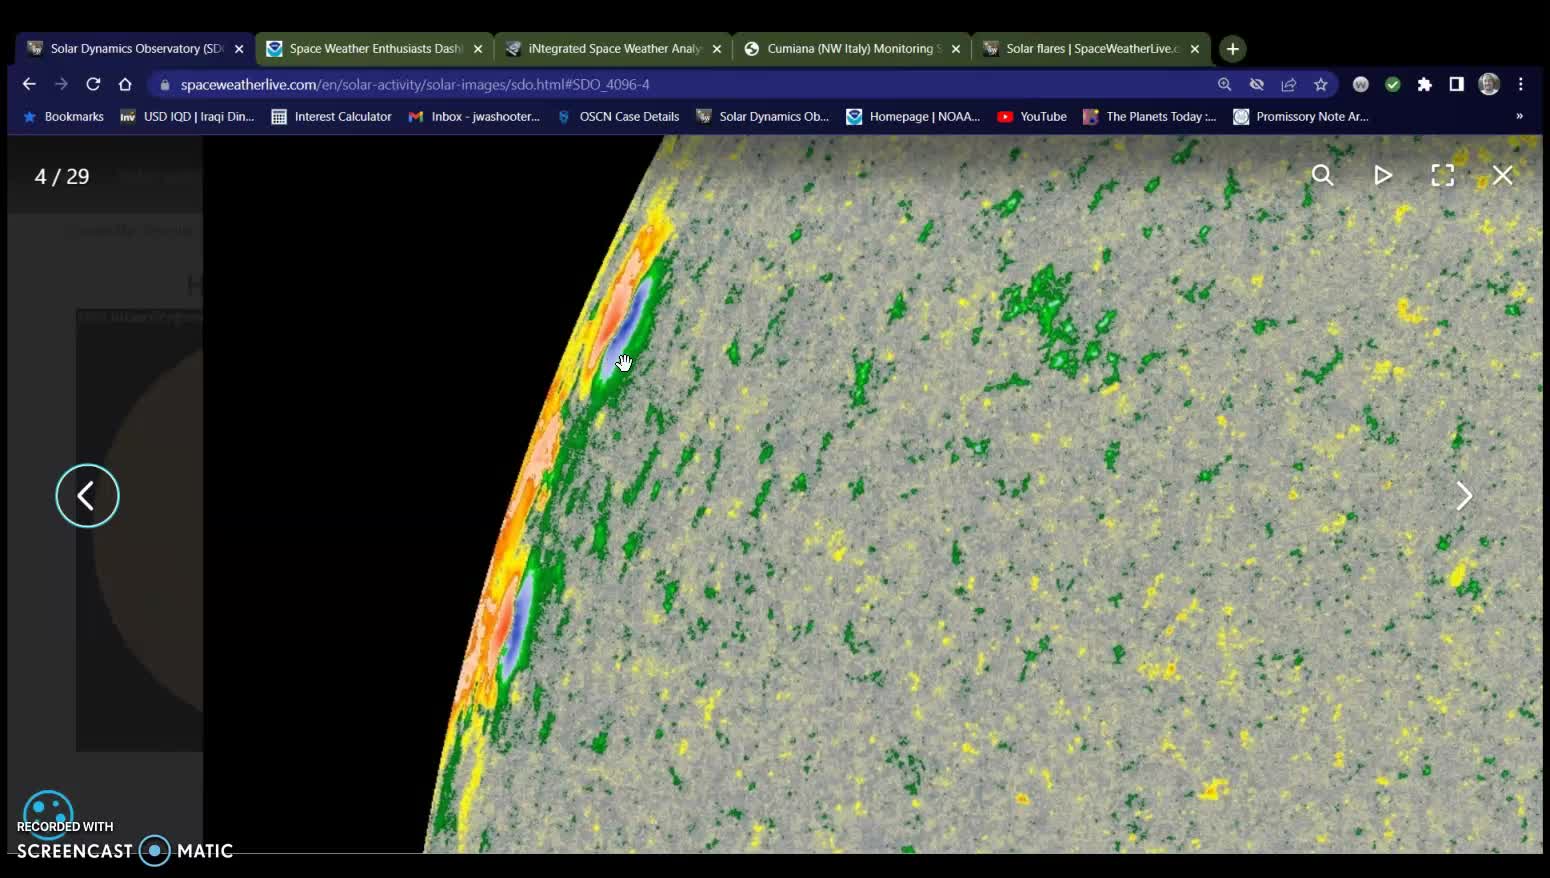Open the USD IQD Iraqi Dinar bookmark
The width and height of the screenshot is (1550, 878).
pyautogui.click(x=187, y=117)
